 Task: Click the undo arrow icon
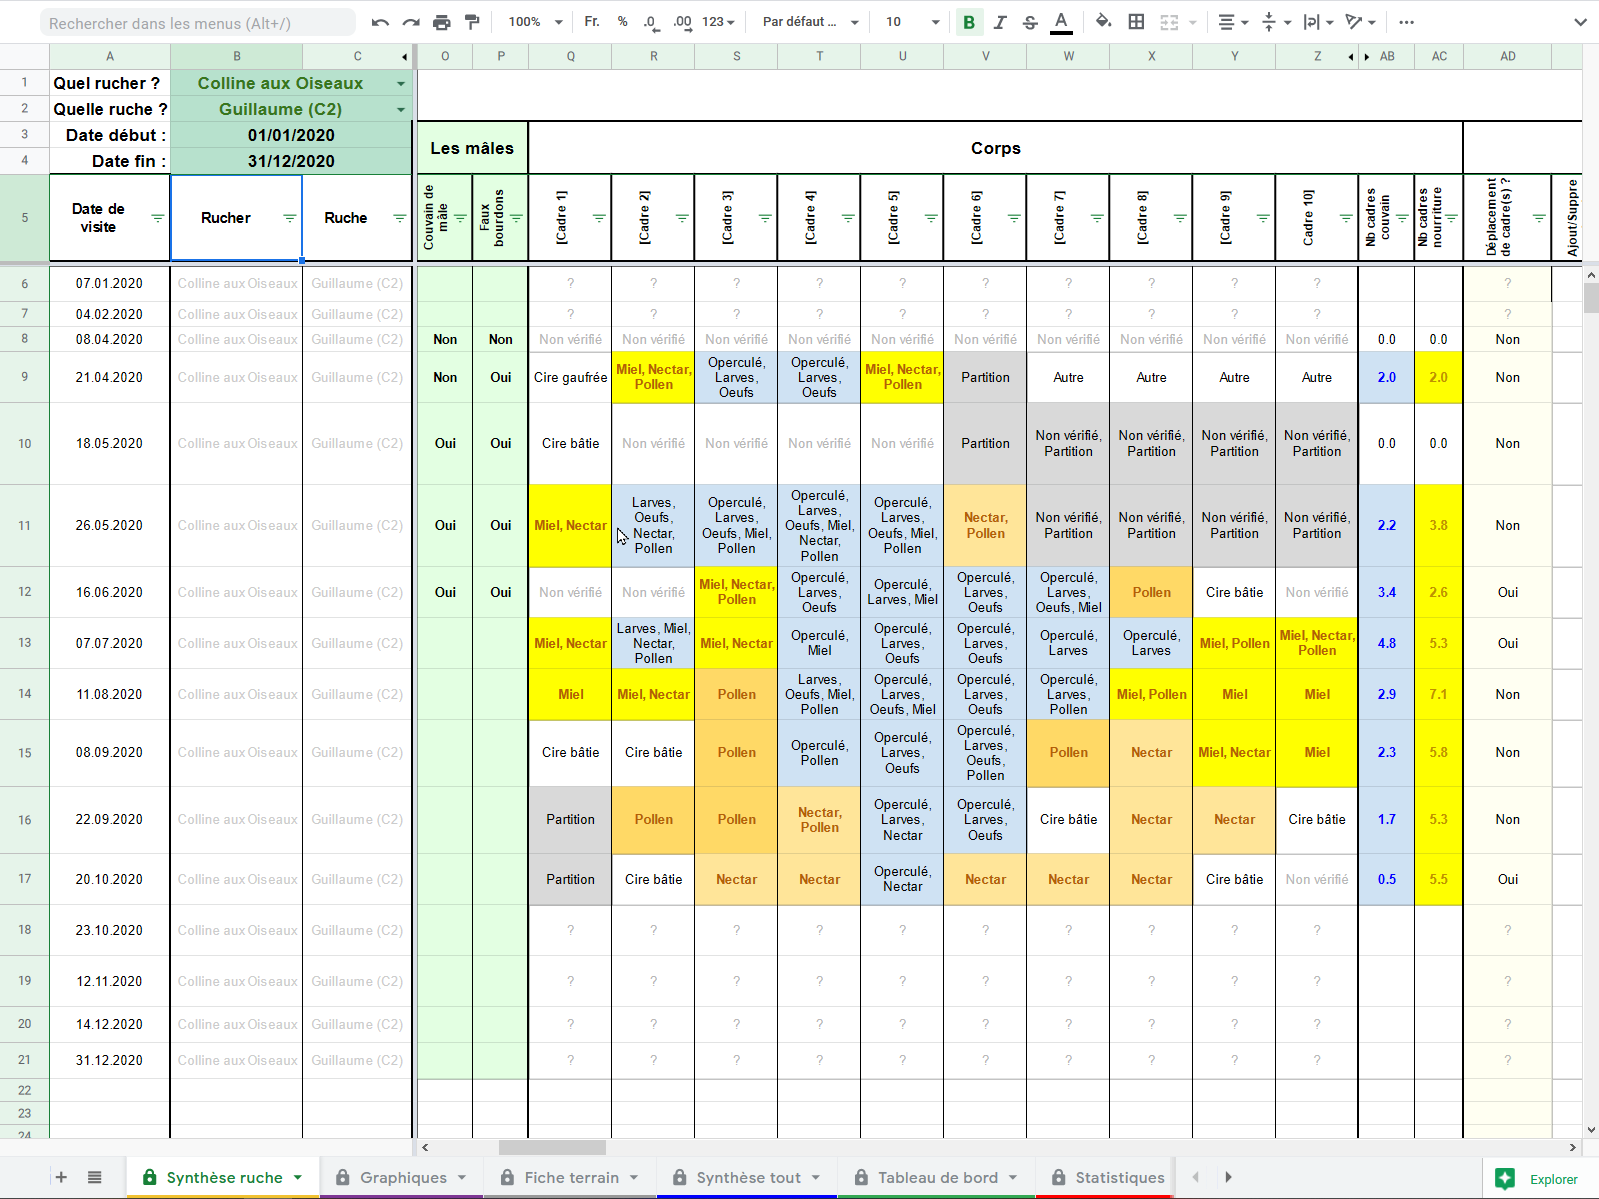tap(380, 22)
